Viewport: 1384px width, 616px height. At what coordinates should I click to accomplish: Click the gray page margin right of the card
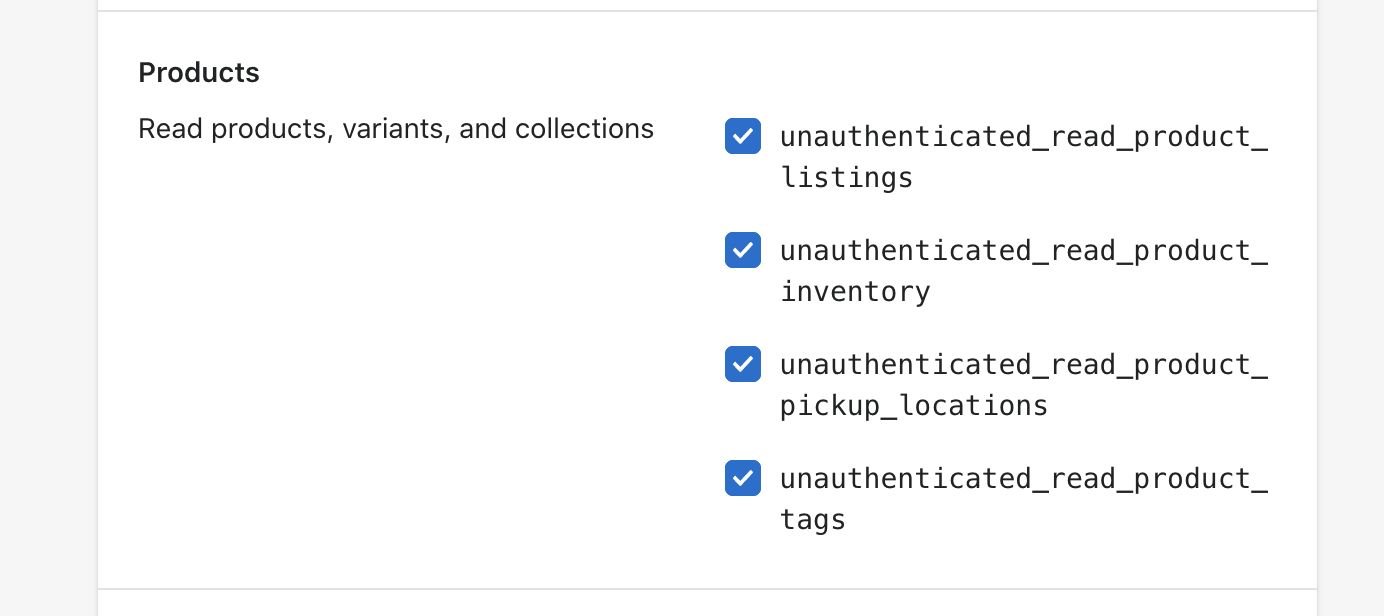click(x=1350, y=300)
